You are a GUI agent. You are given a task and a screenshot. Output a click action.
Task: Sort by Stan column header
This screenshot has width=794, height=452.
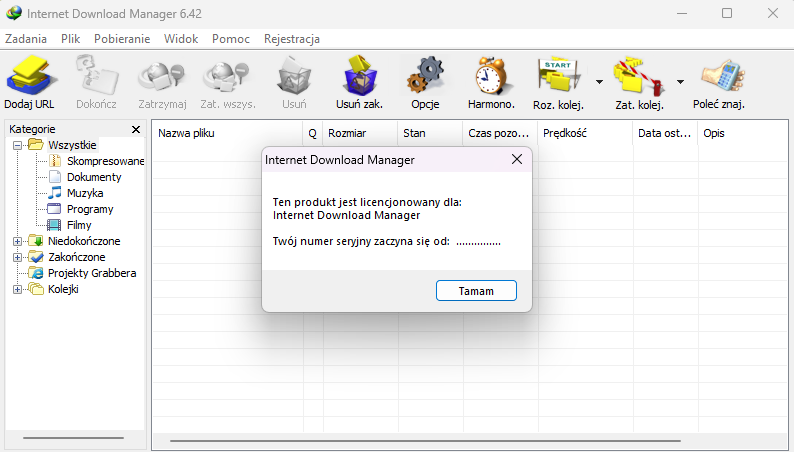430,133
